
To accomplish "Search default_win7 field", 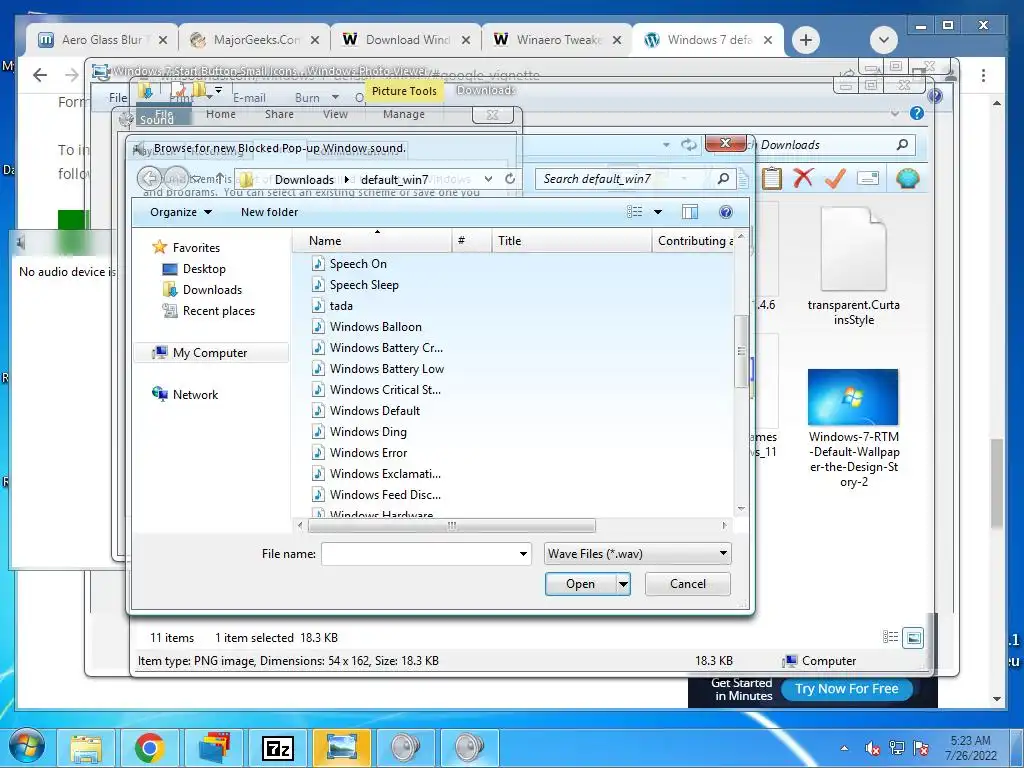I will point(635,179).
